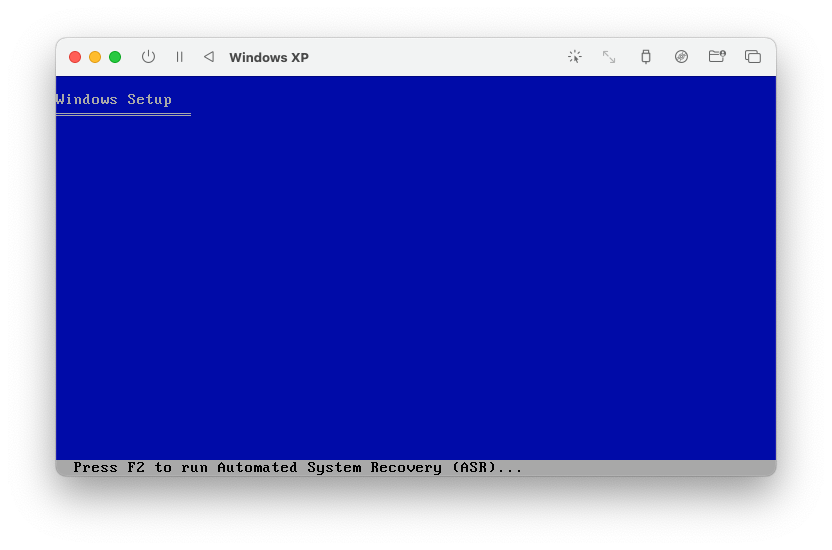This screenshot has width=832, height=550.
Task: Click the power button icon in toolbar
Action: (149, 57)
